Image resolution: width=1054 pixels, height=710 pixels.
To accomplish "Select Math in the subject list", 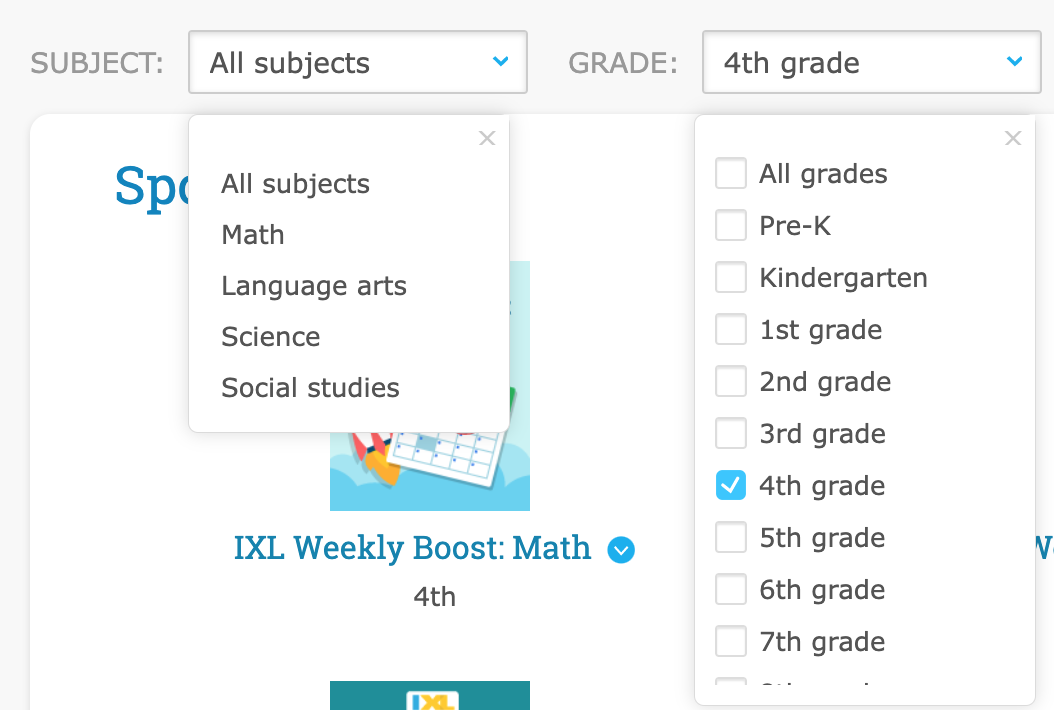I will 253,235.
